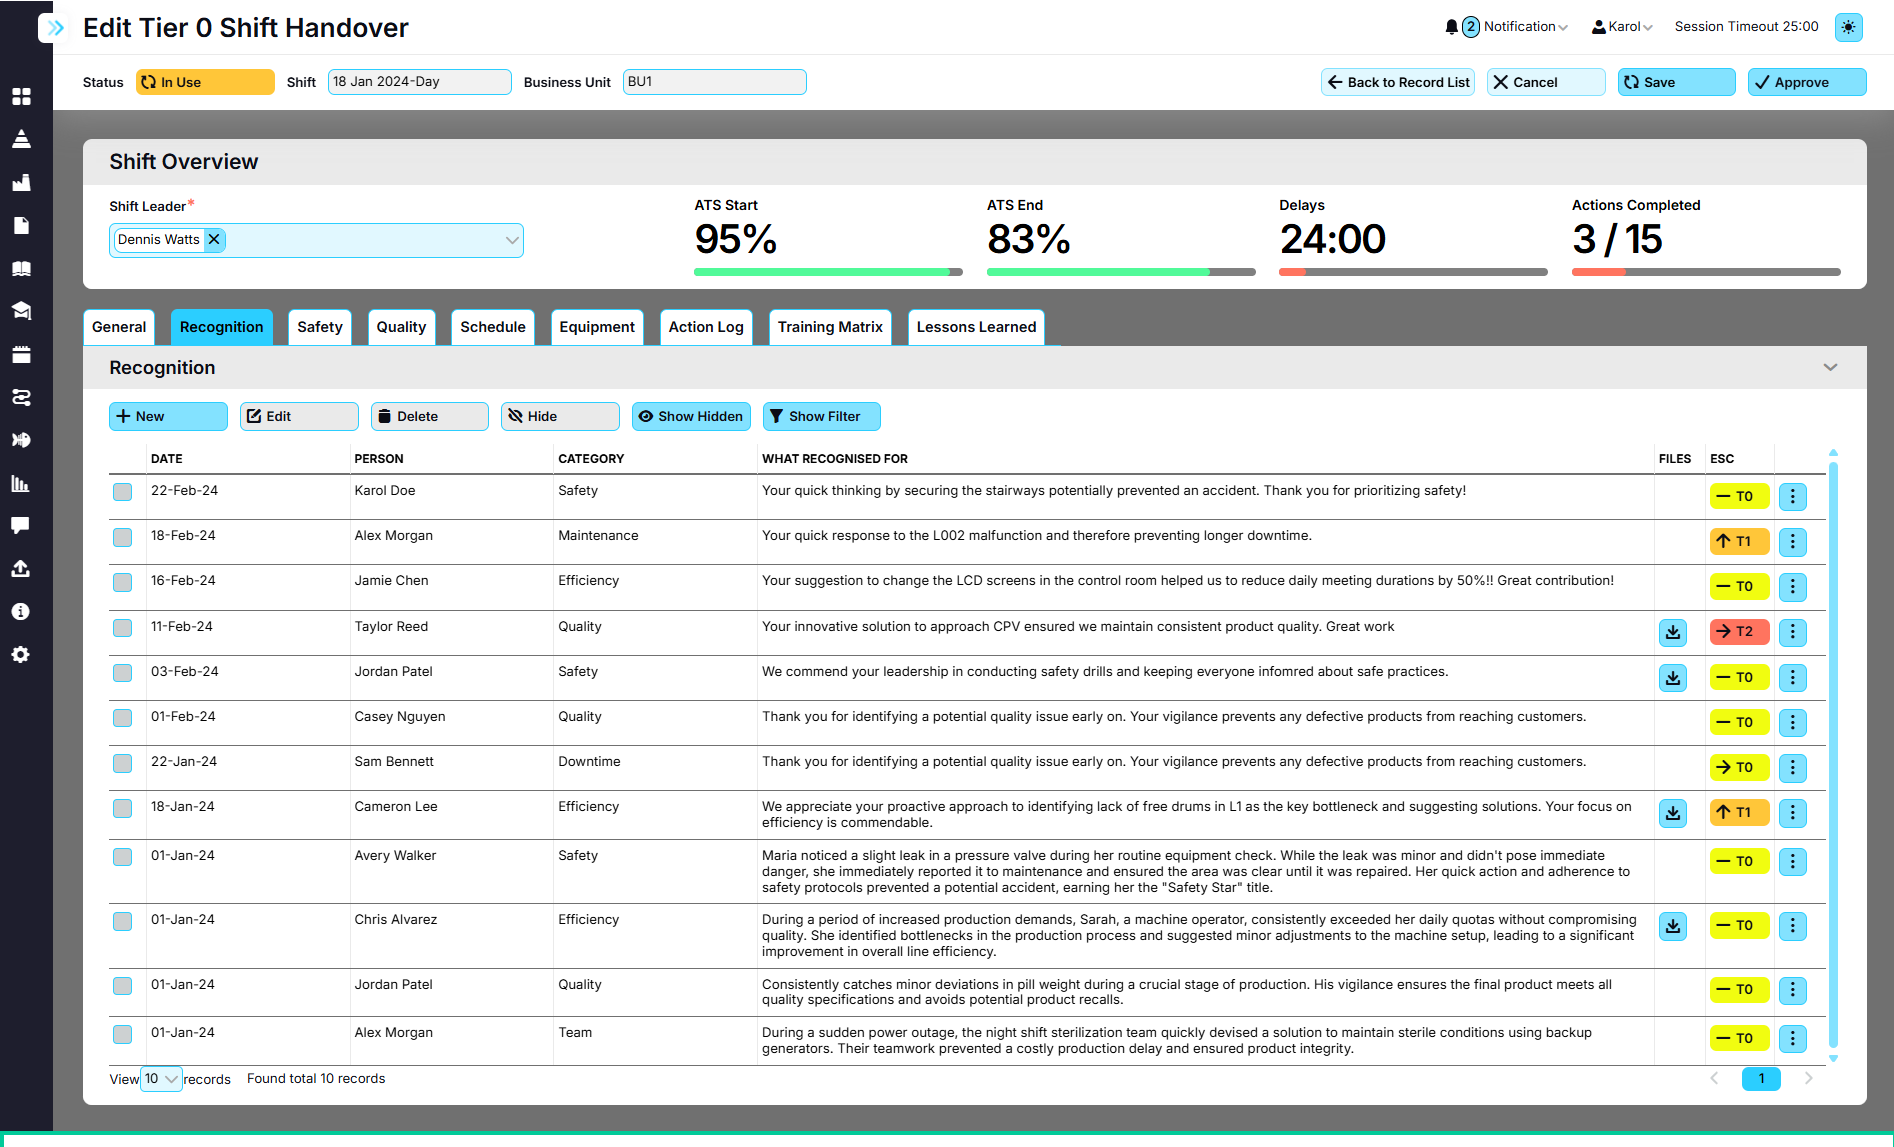Click T1 escalation badge for Alex Morgan 18-Feb-24
The image size is (1894, 1147).
1739,541
